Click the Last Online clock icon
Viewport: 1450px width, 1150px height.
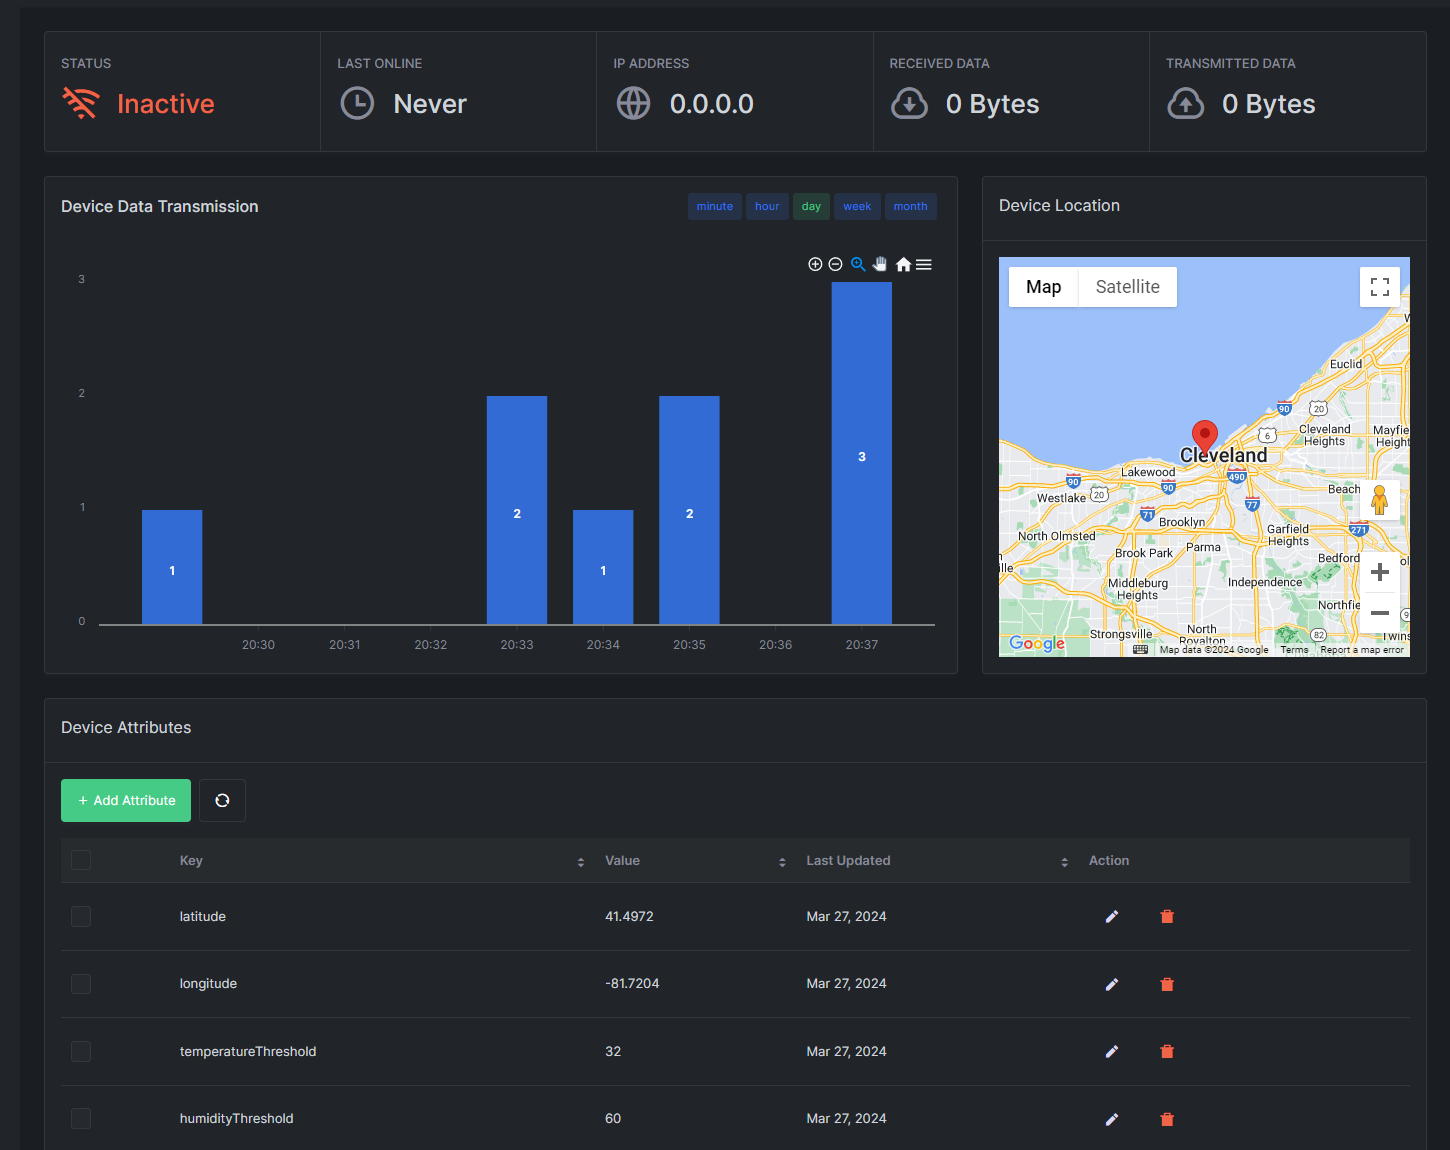[357, 103]
